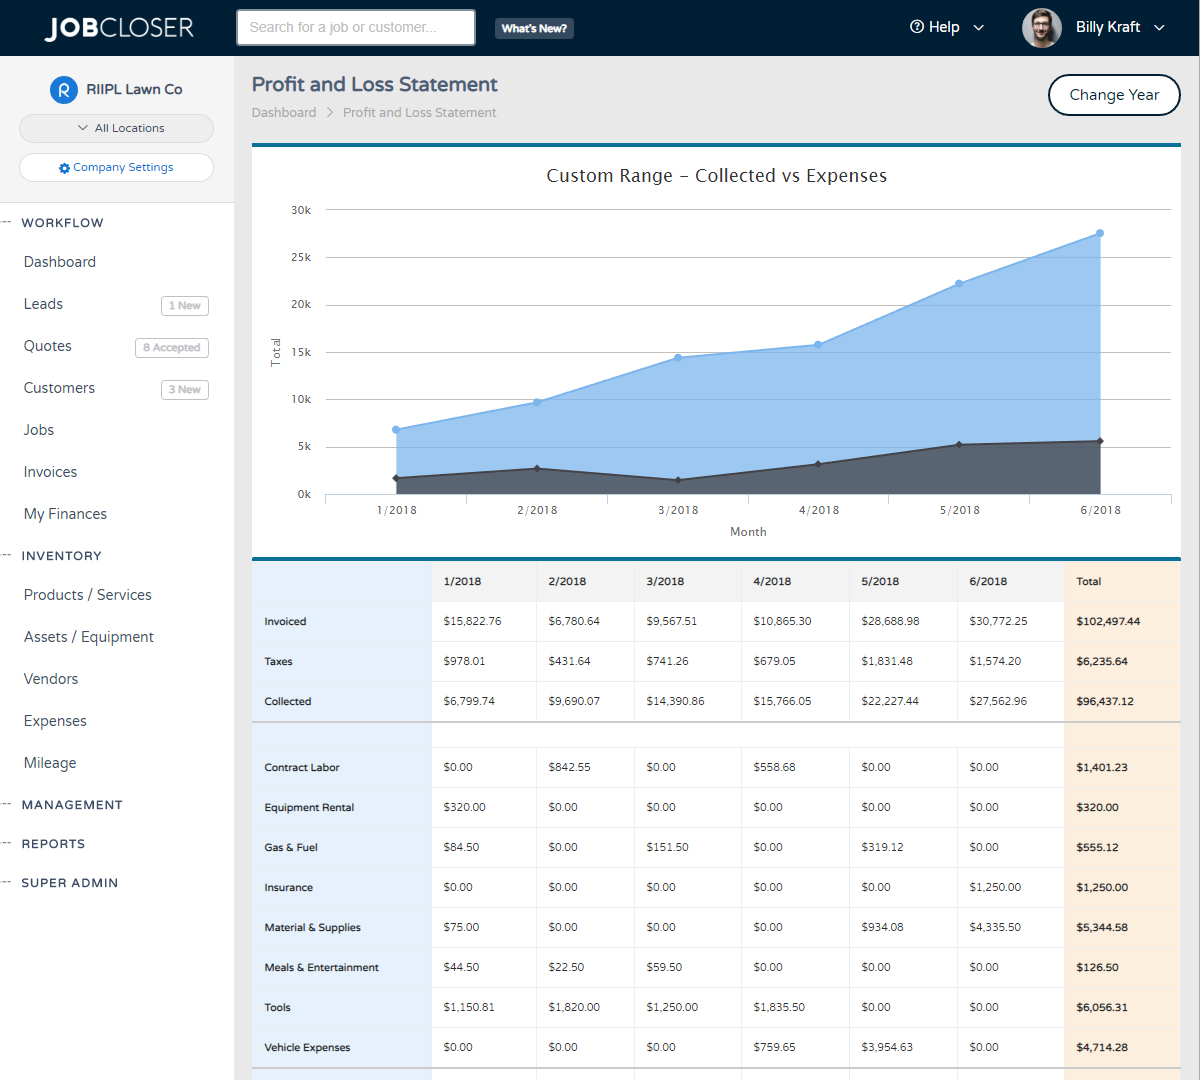1200x1080 pixels.
Task: Expand the All Locations dropdown
Action: (116, 128)
